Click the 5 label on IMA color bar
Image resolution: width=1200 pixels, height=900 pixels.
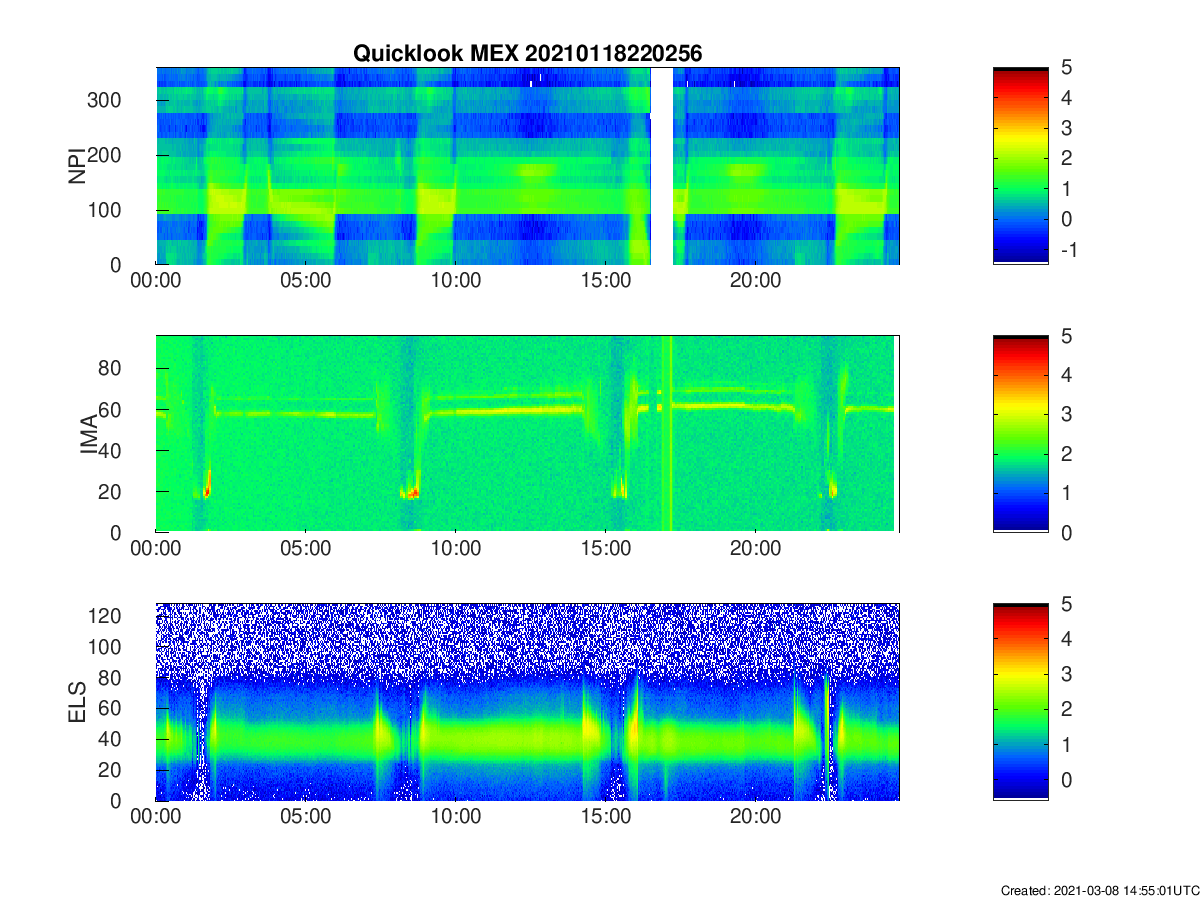(x=1066, y=336)
